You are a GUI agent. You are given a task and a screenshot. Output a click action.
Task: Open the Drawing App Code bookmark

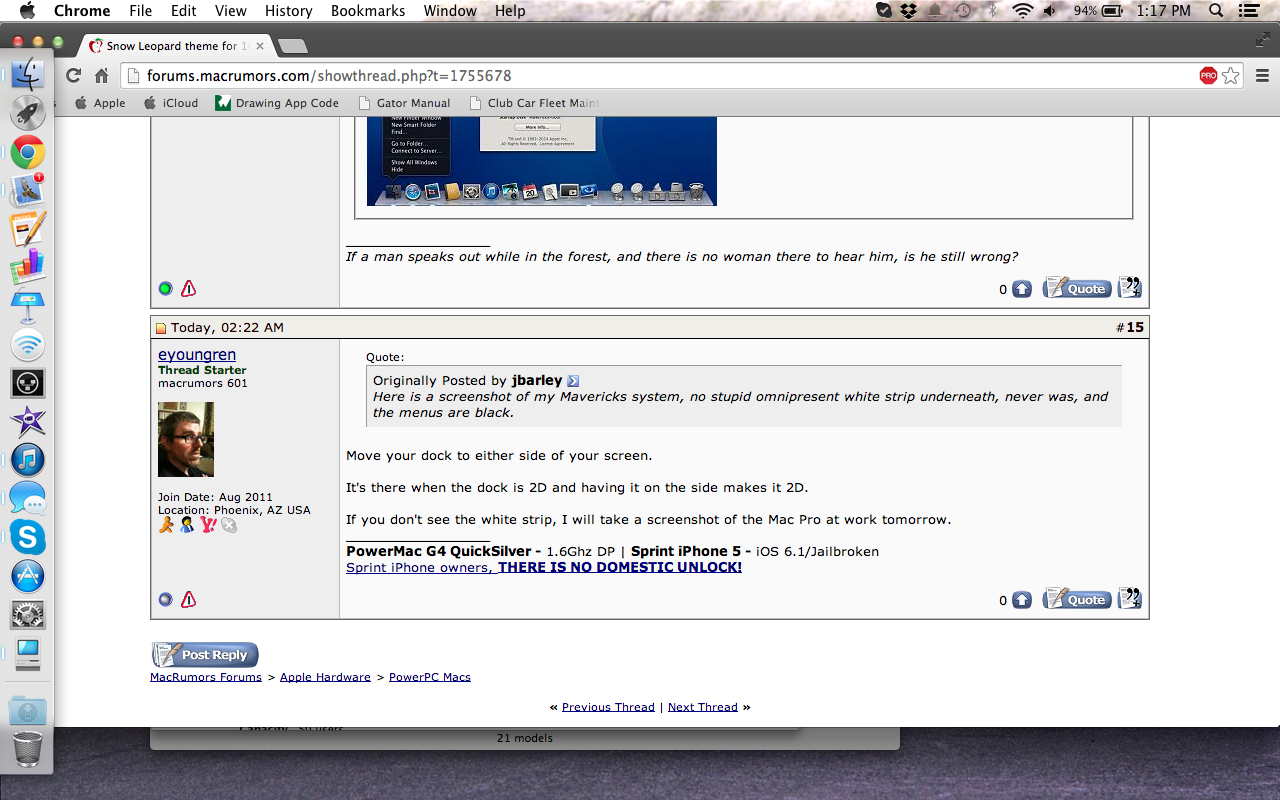coord(277,103)
